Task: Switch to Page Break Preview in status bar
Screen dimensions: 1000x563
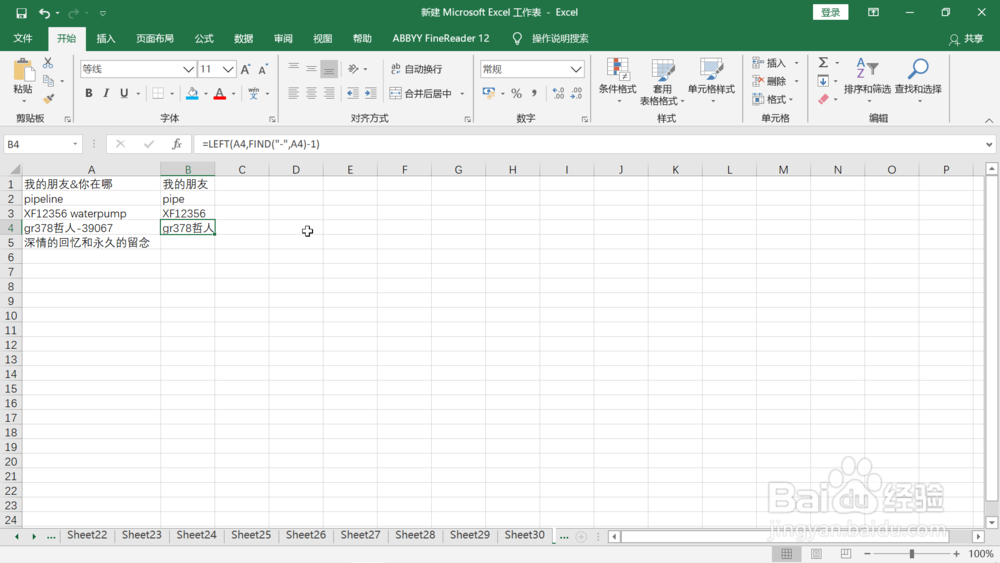Action: point(846,553)
